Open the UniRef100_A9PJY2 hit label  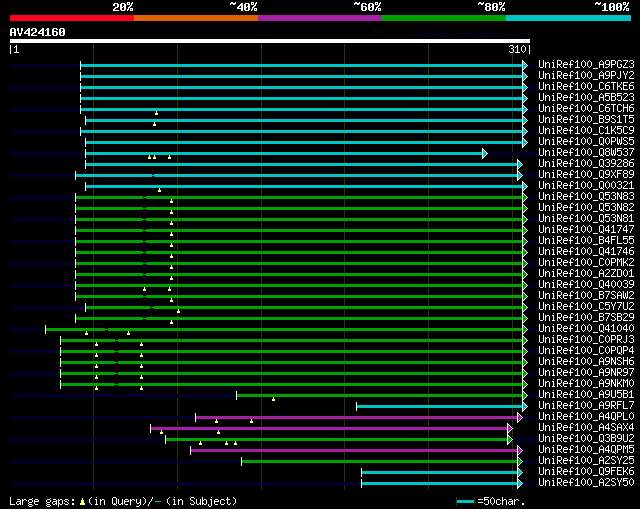click(586, 76)
